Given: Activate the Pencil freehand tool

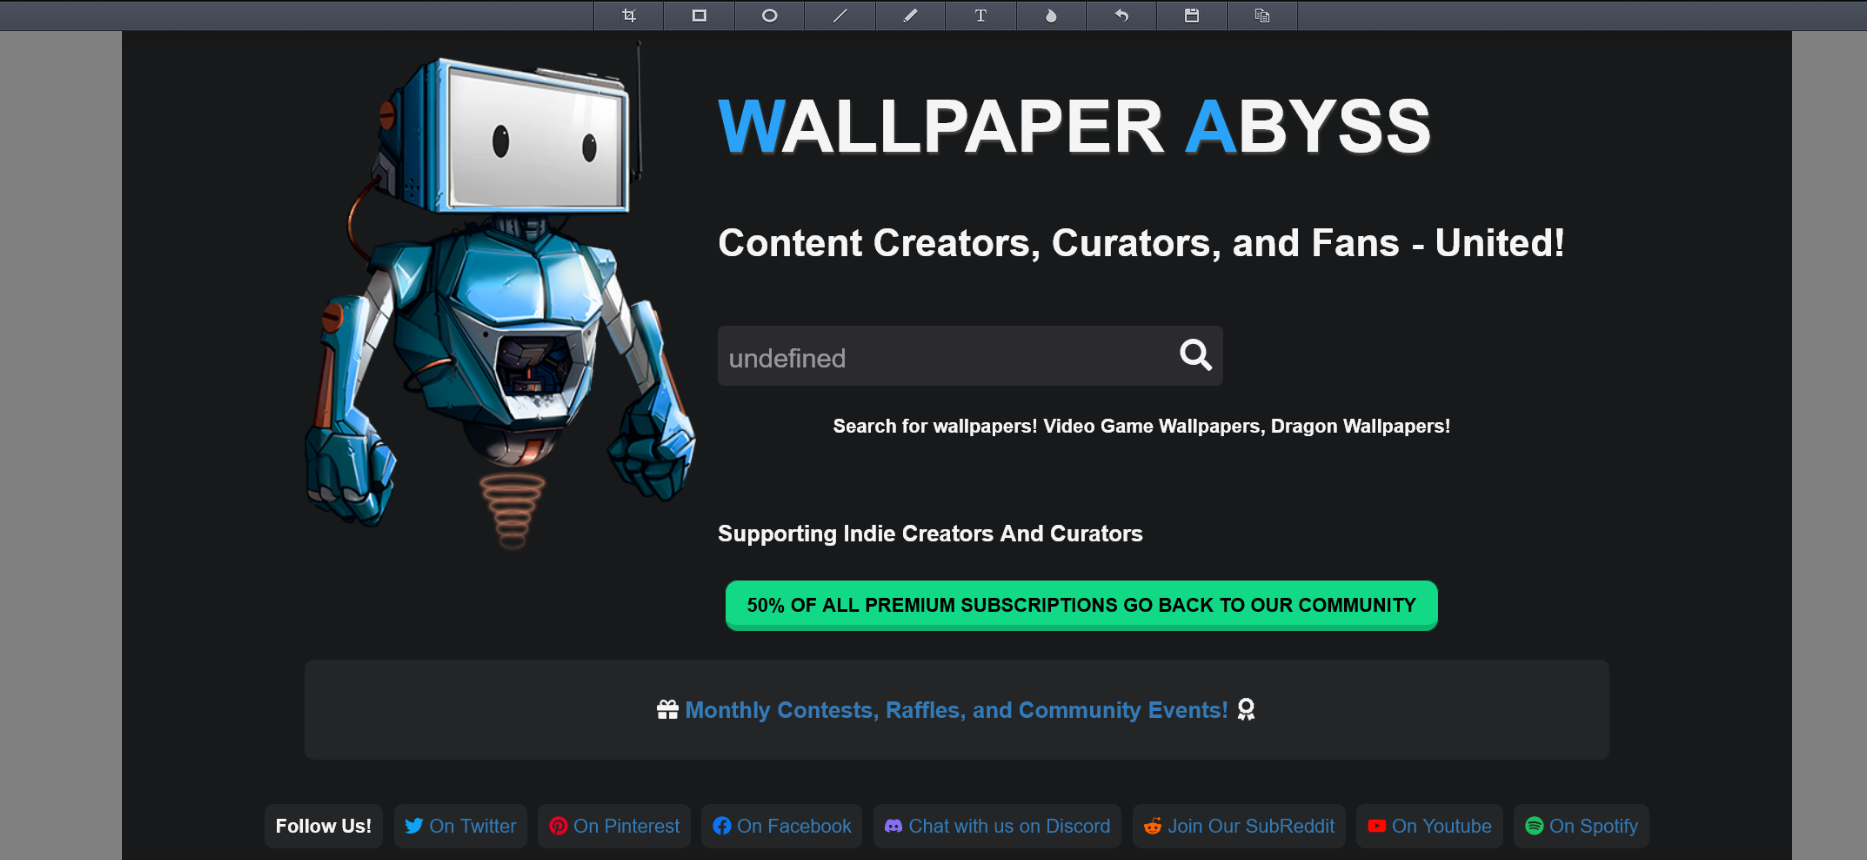Looking at the screenshot, I should click(x=910, y=16).
